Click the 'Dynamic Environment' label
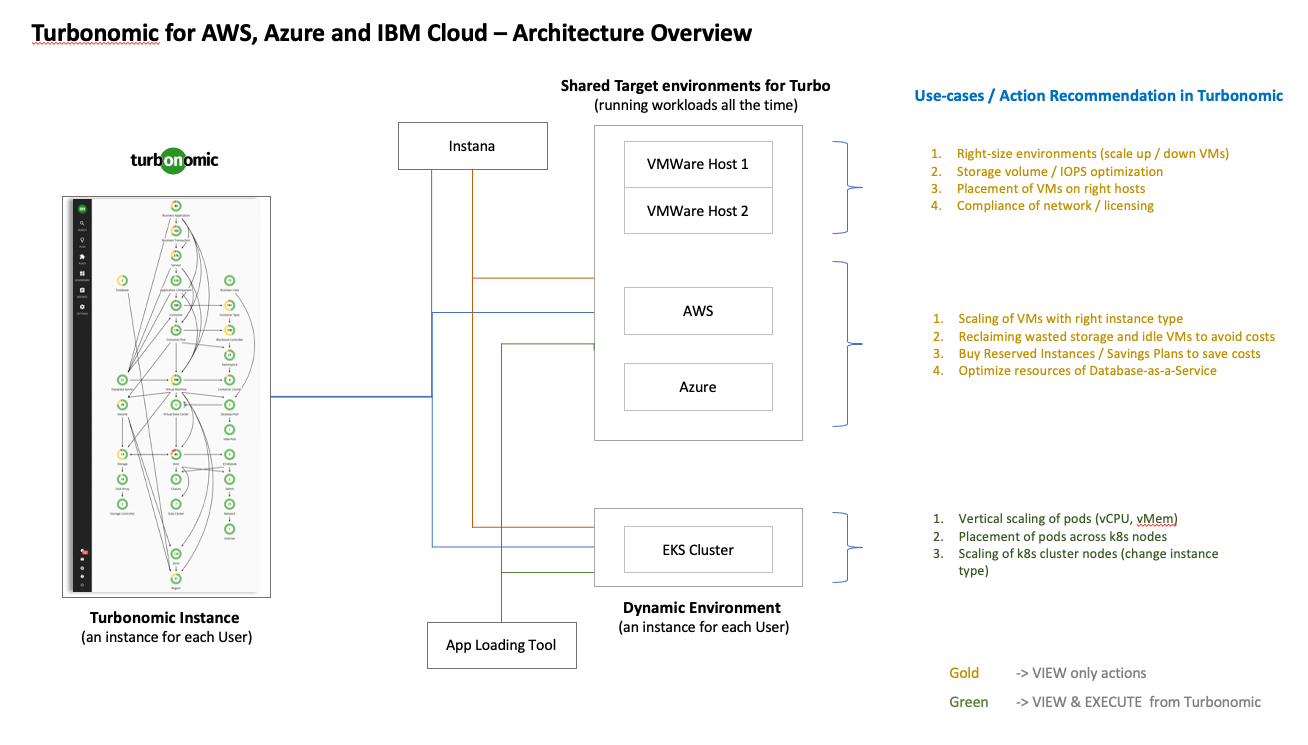 702,607
